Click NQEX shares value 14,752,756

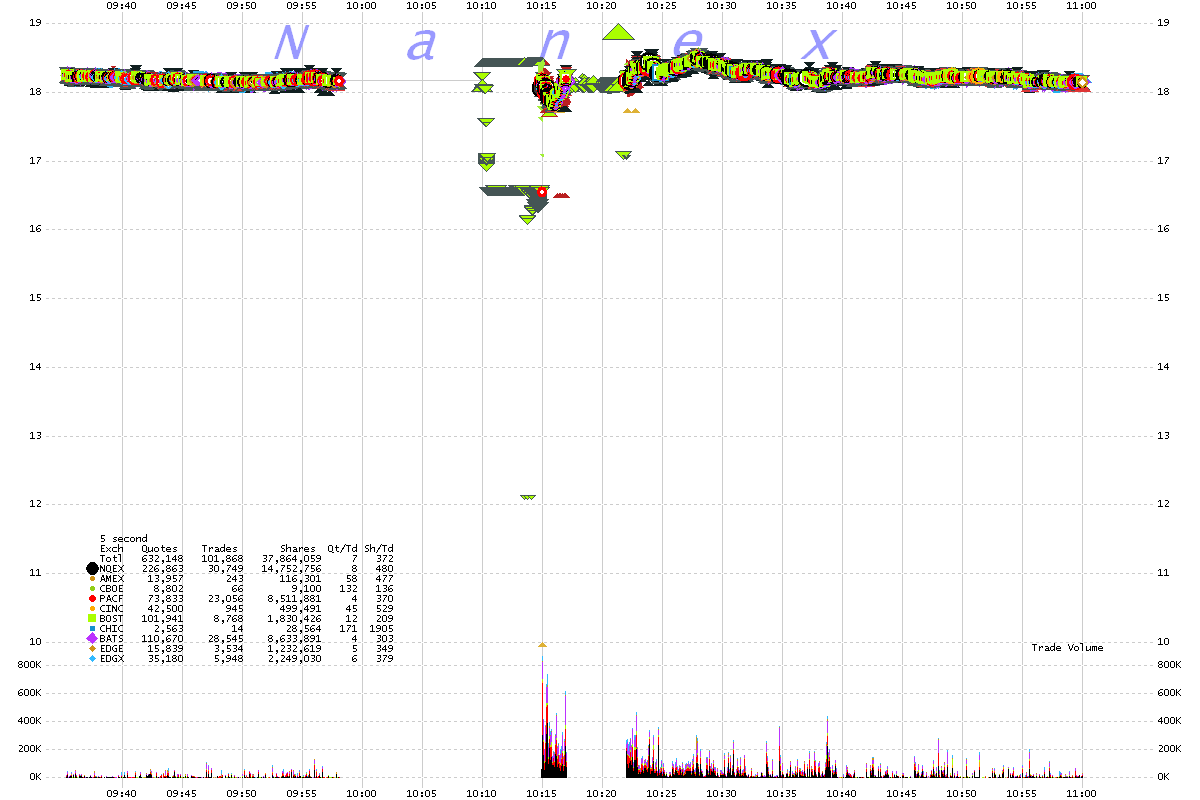(292, 569)
